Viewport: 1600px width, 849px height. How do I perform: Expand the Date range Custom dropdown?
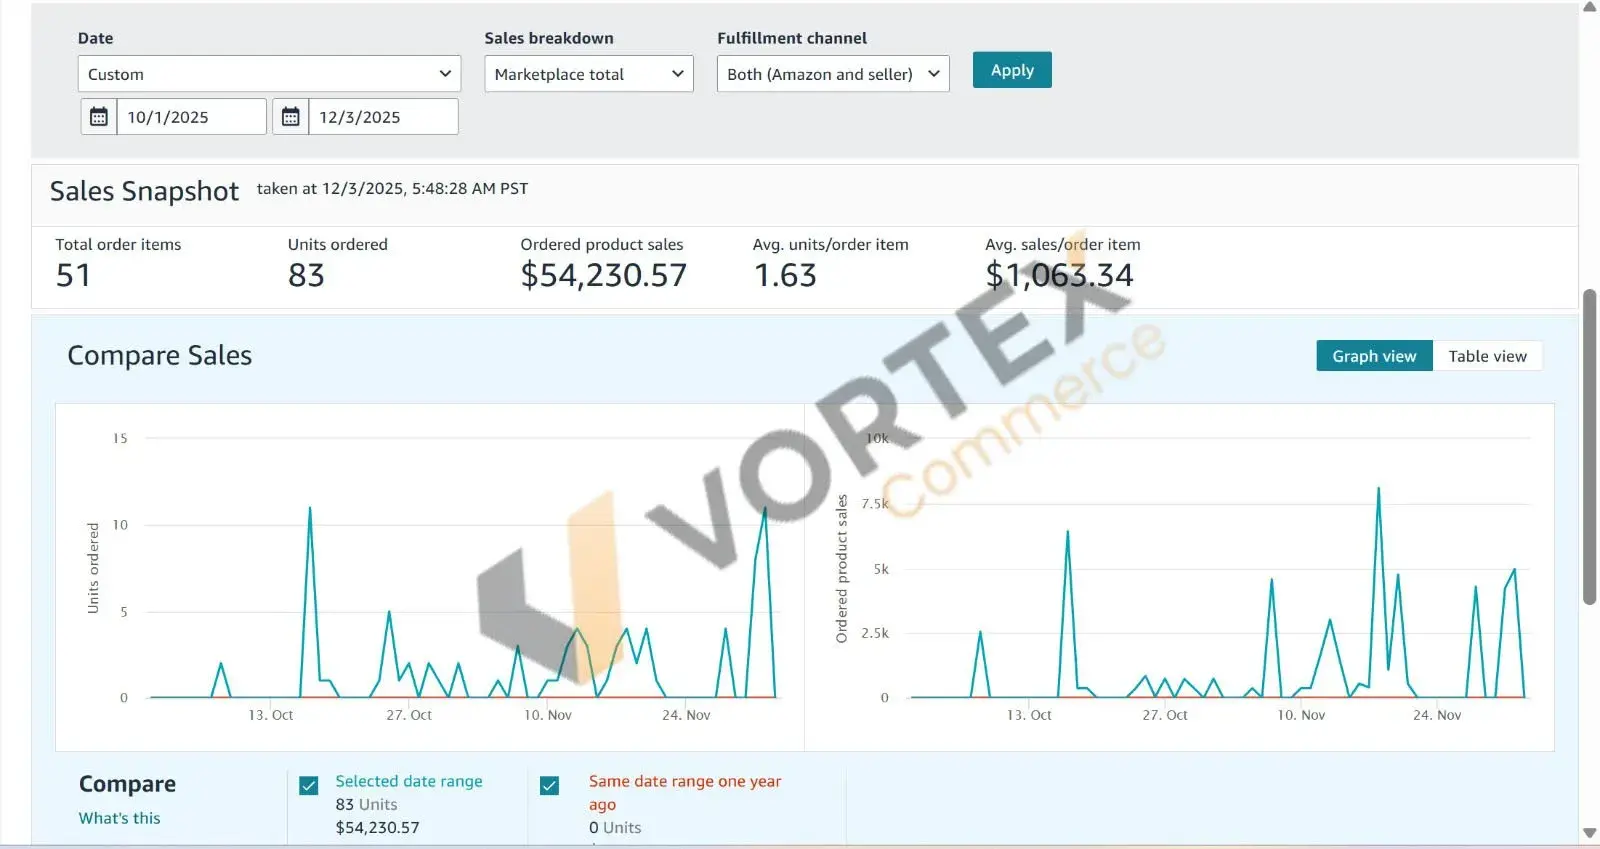tap(269, 74)
